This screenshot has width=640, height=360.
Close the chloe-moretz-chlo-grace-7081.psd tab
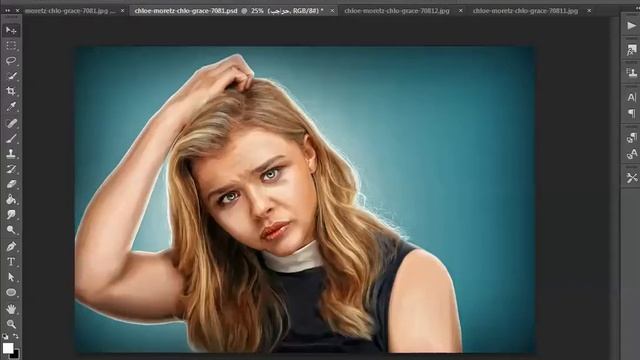(x=332, y=11)
